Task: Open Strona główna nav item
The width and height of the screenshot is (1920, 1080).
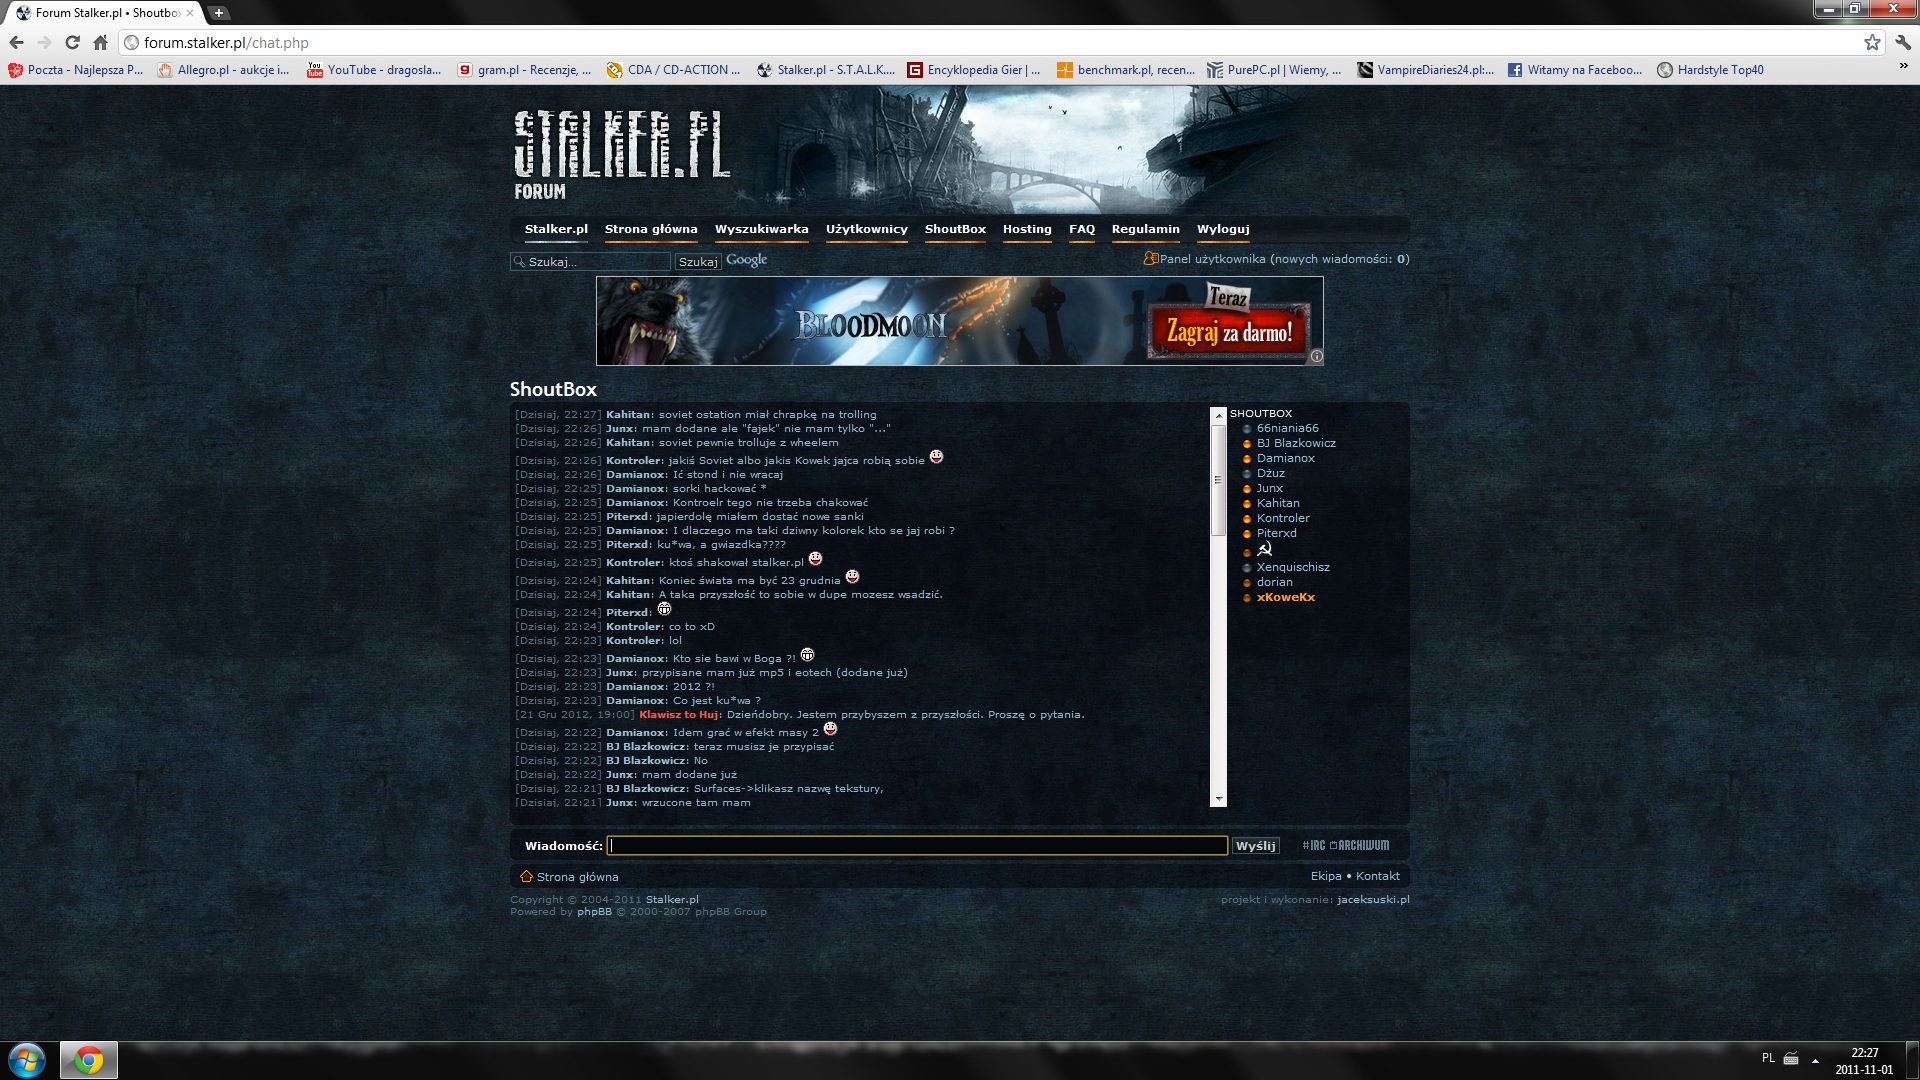Action: point(651,229)
